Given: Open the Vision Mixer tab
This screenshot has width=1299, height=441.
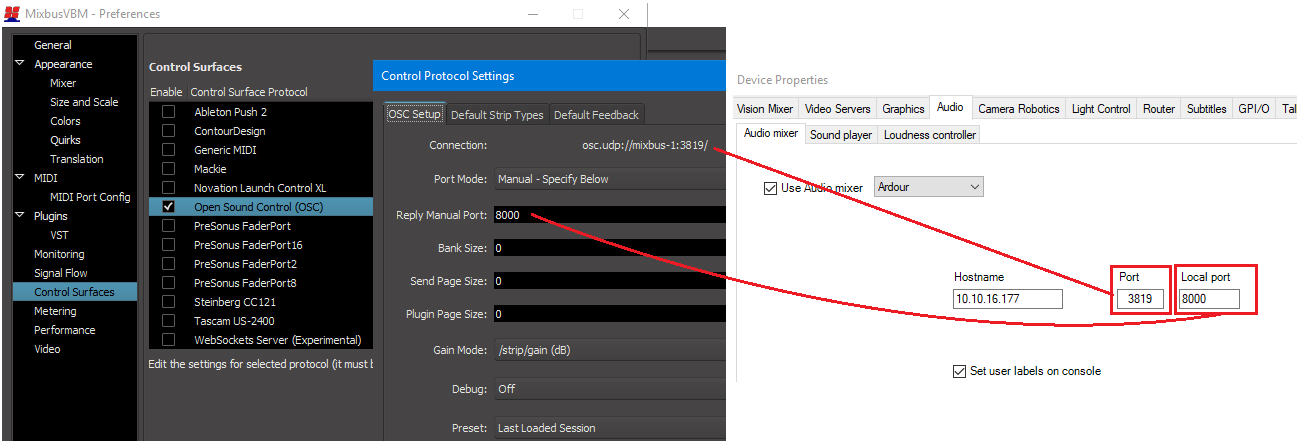Looking at the screenshot, I should tap(765, 109).
